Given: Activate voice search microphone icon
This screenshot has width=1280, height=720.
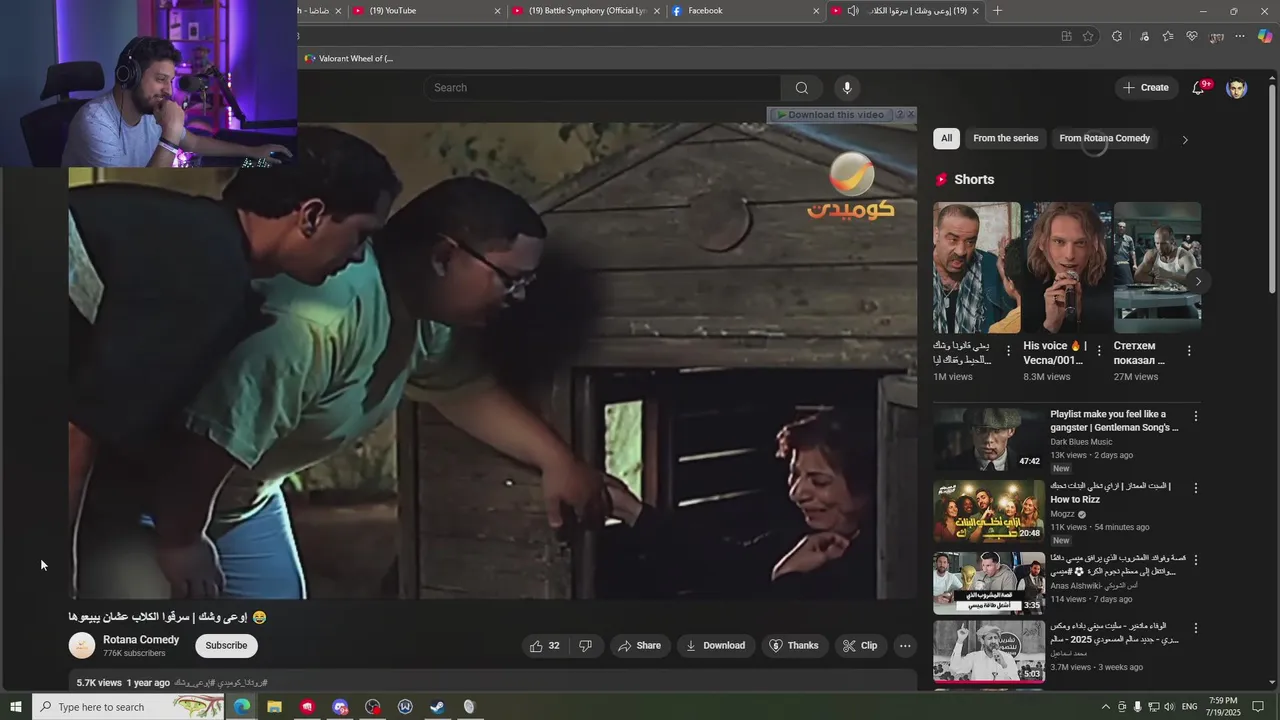Looking at the screenshot, I should 847,88.
